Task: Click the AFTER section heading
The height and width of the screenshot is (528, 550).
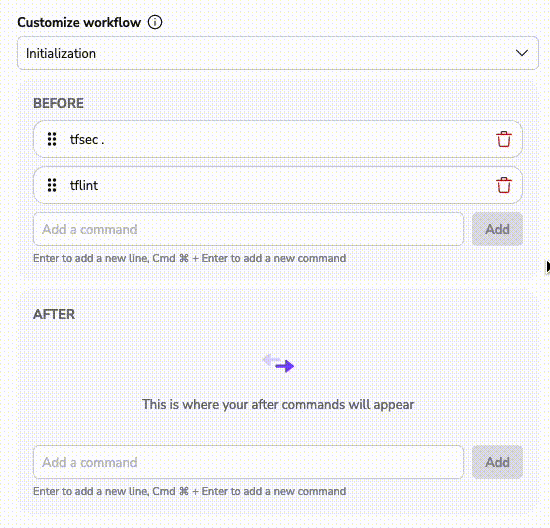Action: click(x=54, y=314)
